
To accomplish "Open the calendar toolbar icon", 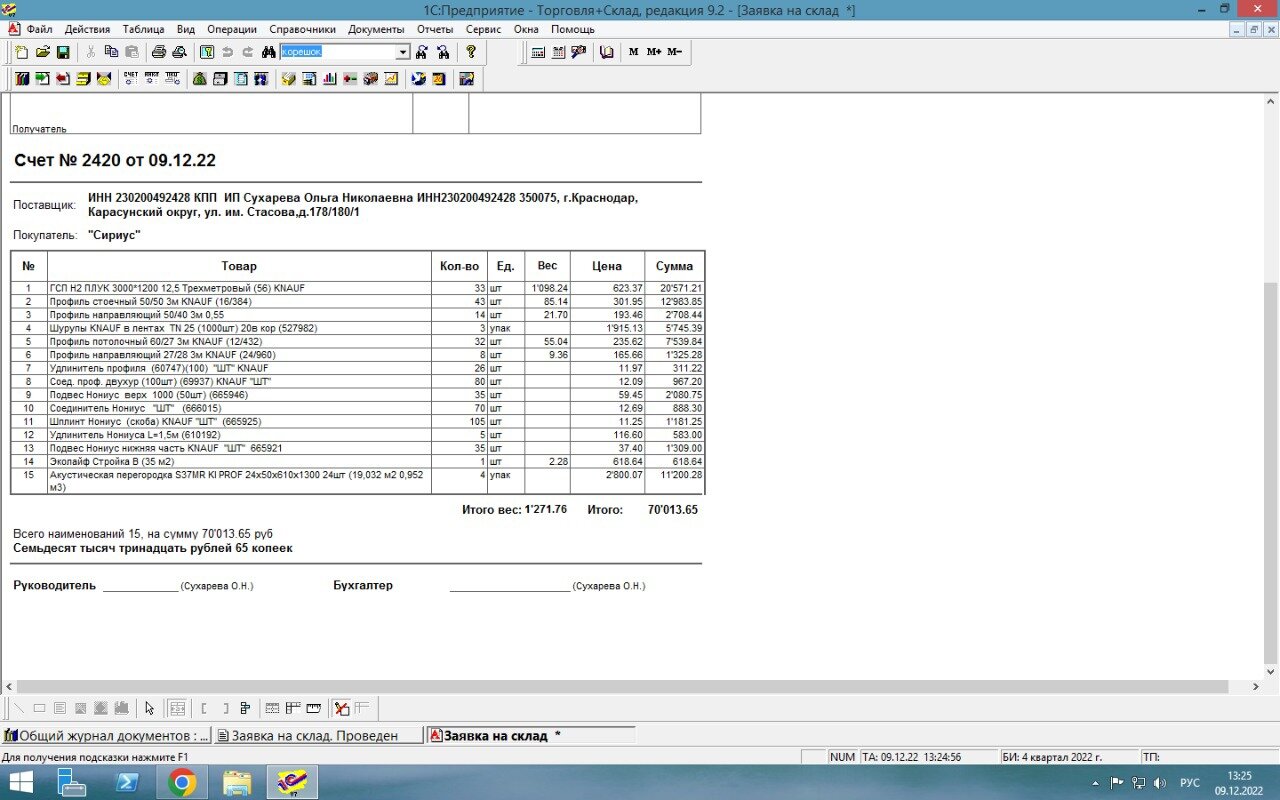I will tap(558, 52).
